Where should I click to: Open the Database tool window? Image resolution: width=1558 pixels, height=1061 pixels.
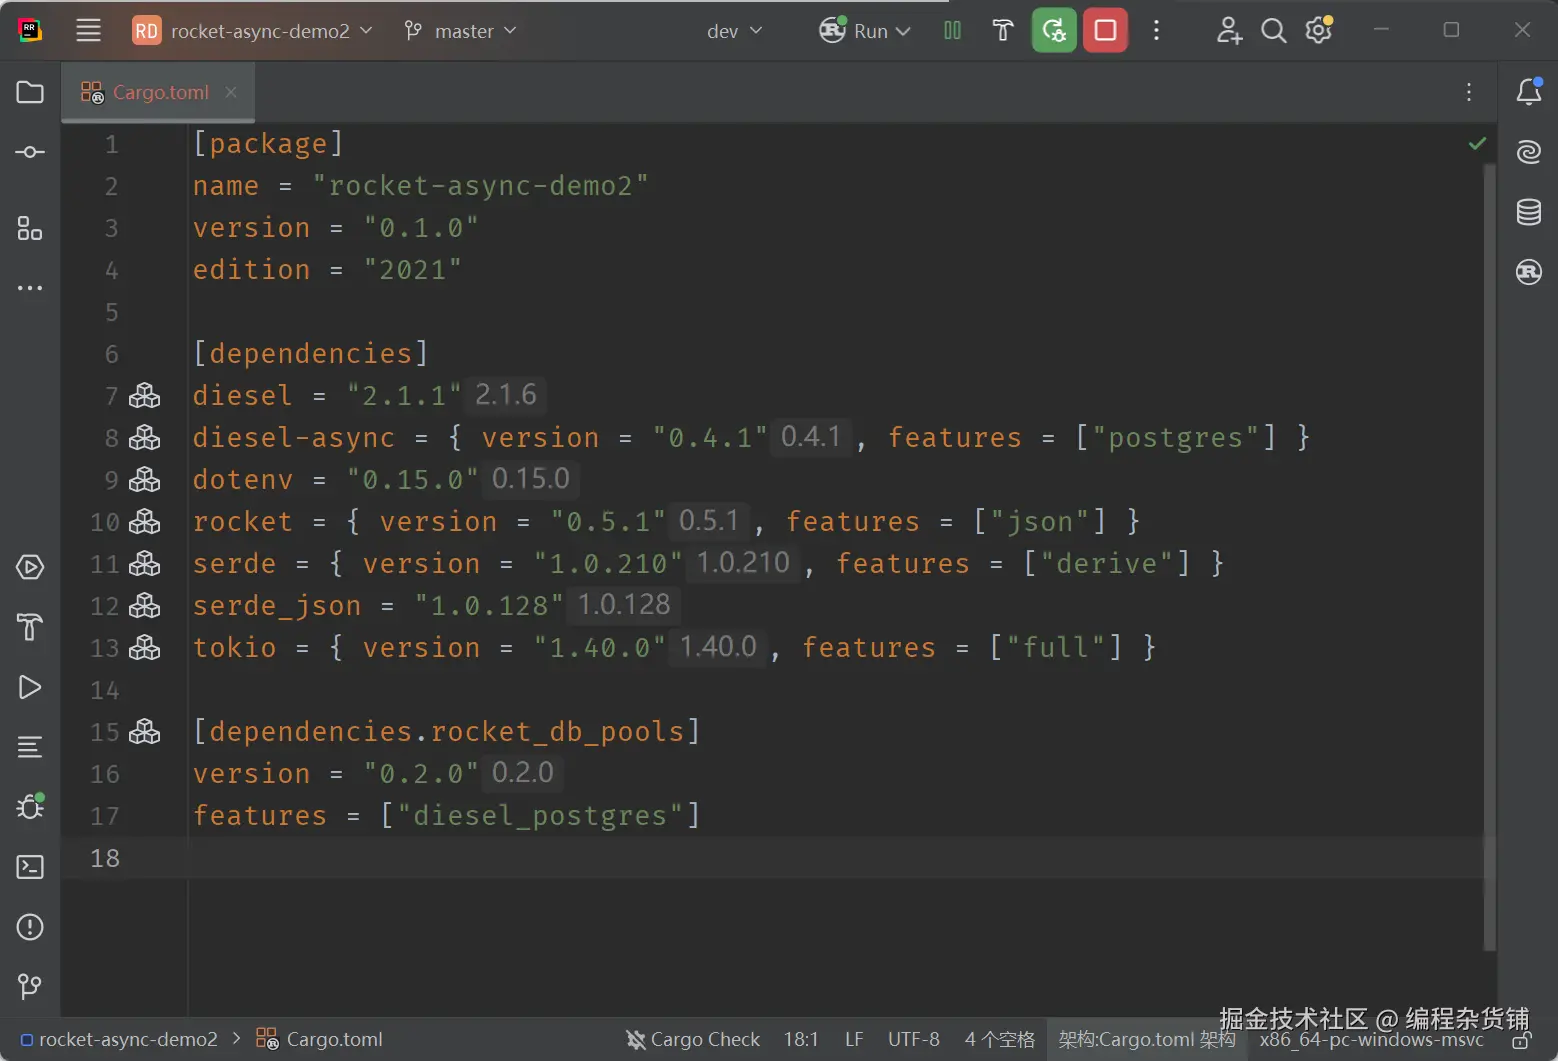pos(1529,212)
